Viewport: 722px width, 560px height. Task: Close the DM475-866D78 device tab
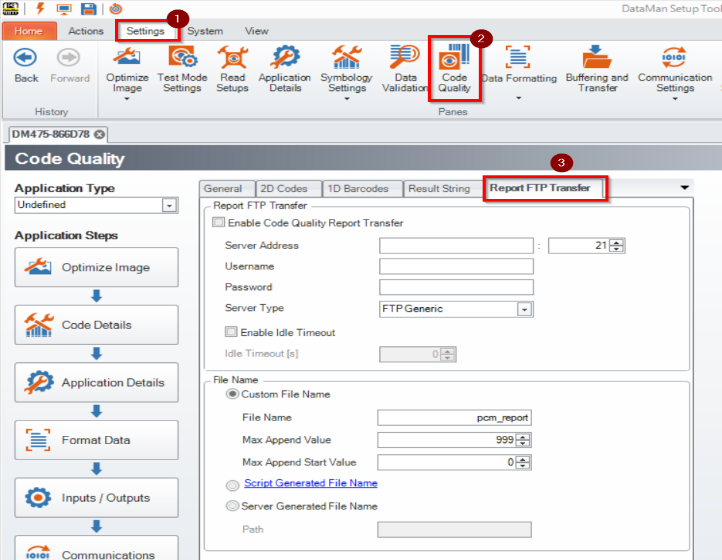99,134
